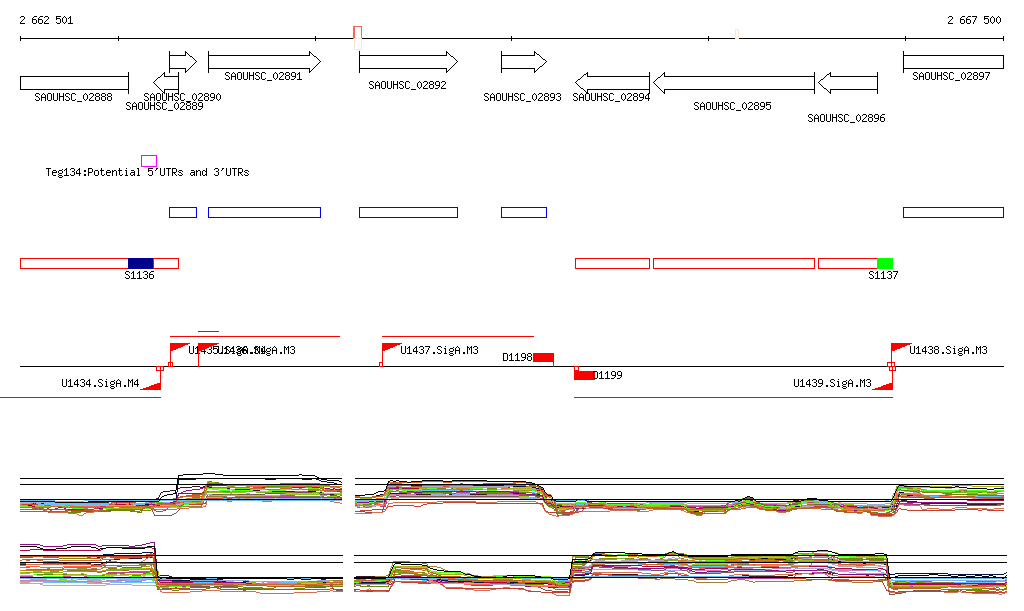Click the S1137 label
Screen dimensions: 1024x611
883,275
